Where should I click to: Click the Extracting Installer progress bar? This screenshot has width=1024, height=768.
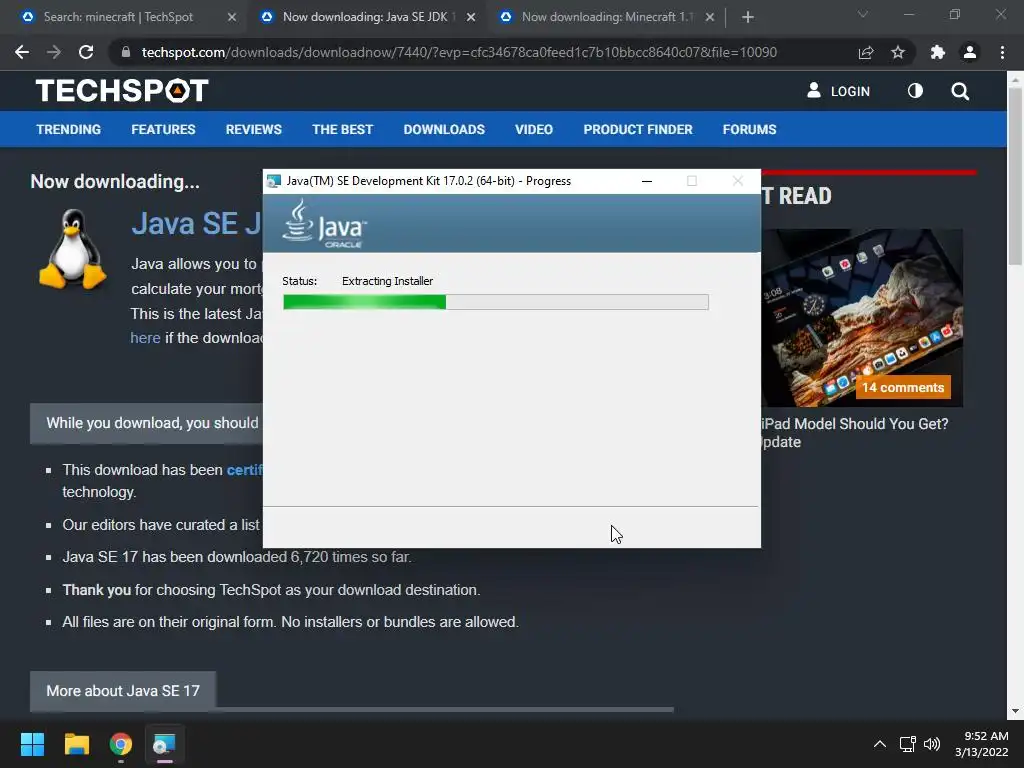[496, 302]
